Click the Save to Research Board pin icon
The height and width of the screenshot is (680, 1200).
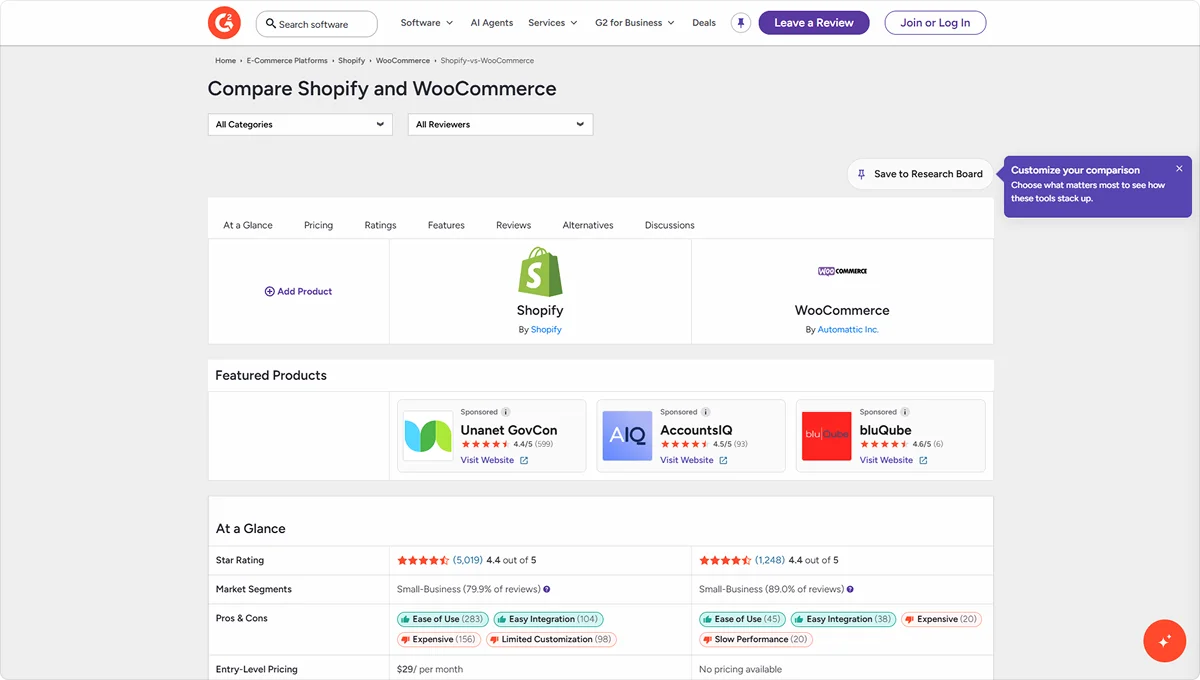(862, 174)
